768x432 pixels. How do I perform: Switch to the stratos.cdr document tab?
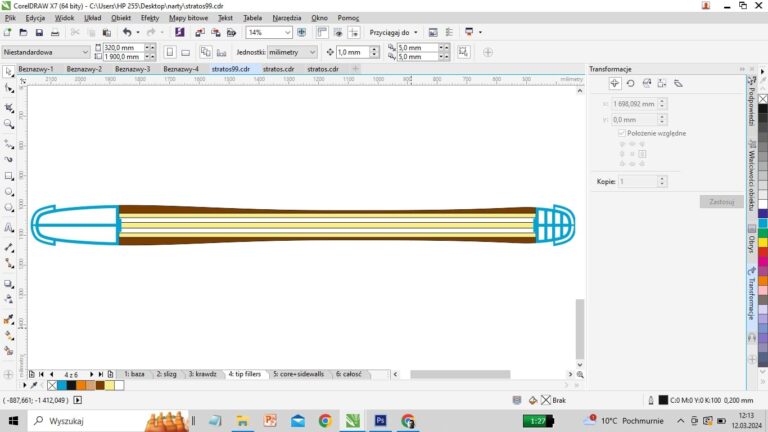coord(278,69)
